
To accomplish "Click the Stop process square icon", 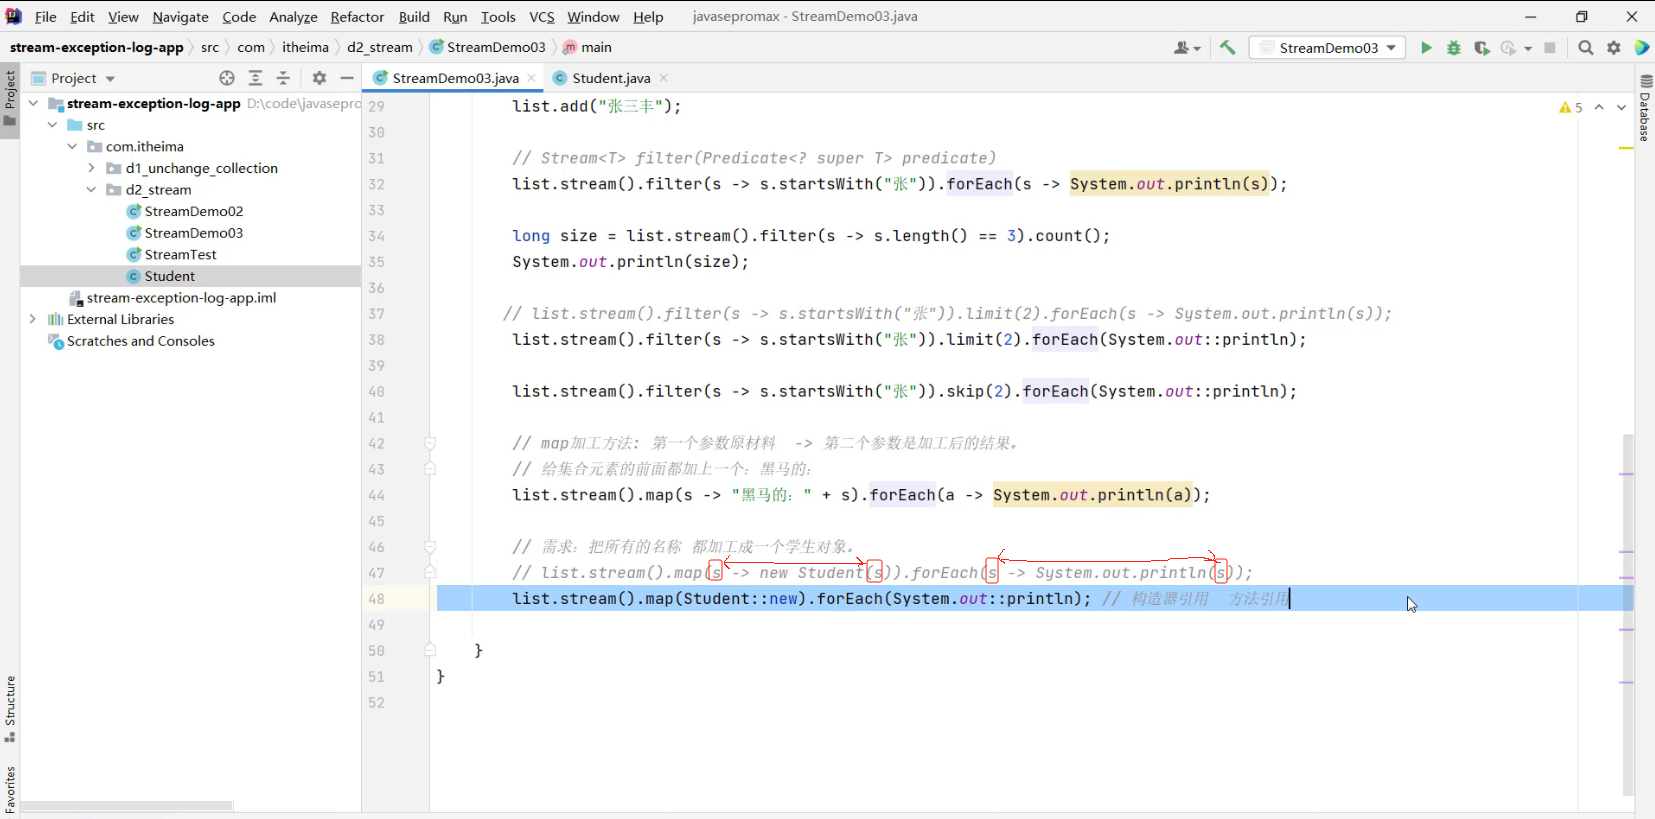I will (x=1550, y=47).
